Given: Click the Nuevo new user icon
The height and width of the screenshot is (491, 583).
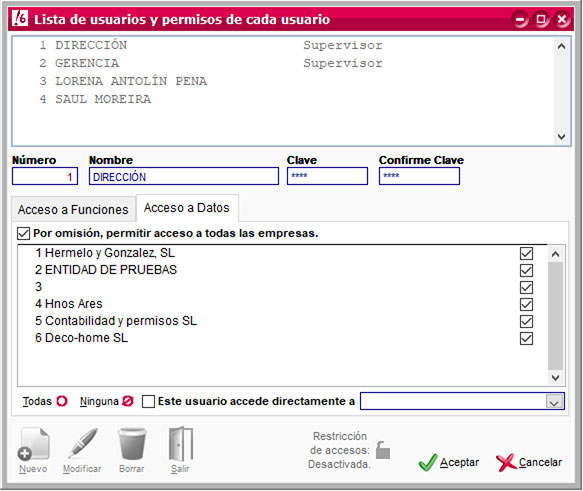Looking at the screenshot, I should (33, 444).
